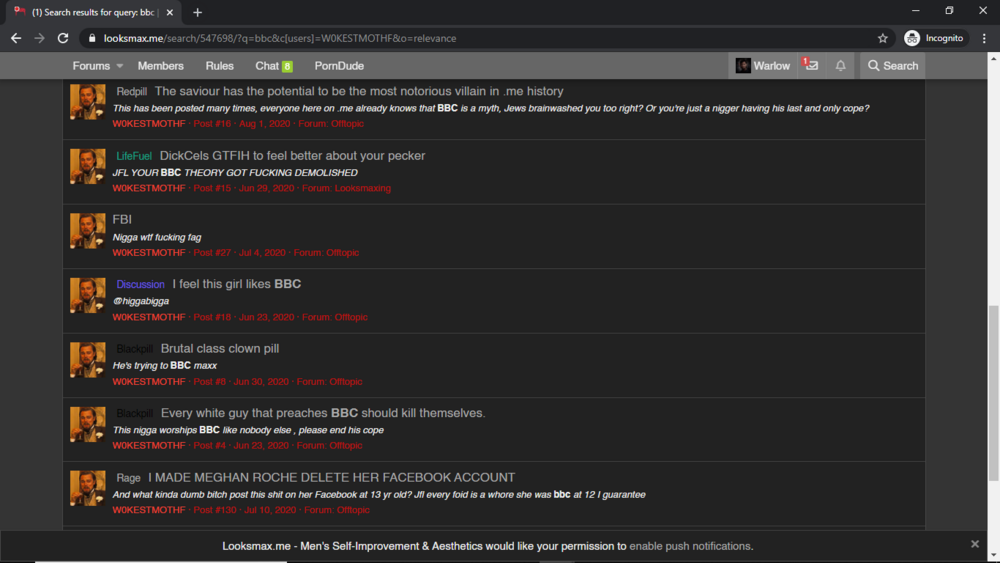
Task: Open the Warlow account menu
Action: tap(763, 66)
